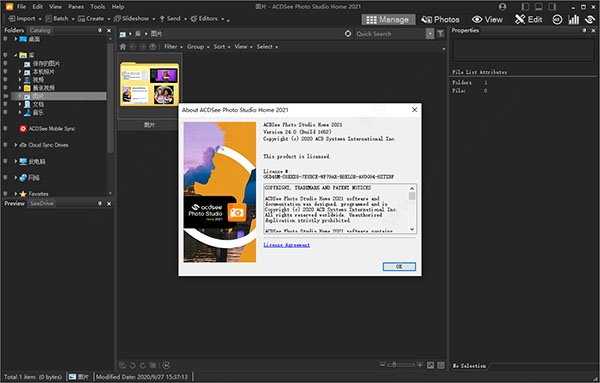Viewport: 600px width, 383px height.
Task: Click the user account icon in title bar
Action: click(x=502, y=7)
